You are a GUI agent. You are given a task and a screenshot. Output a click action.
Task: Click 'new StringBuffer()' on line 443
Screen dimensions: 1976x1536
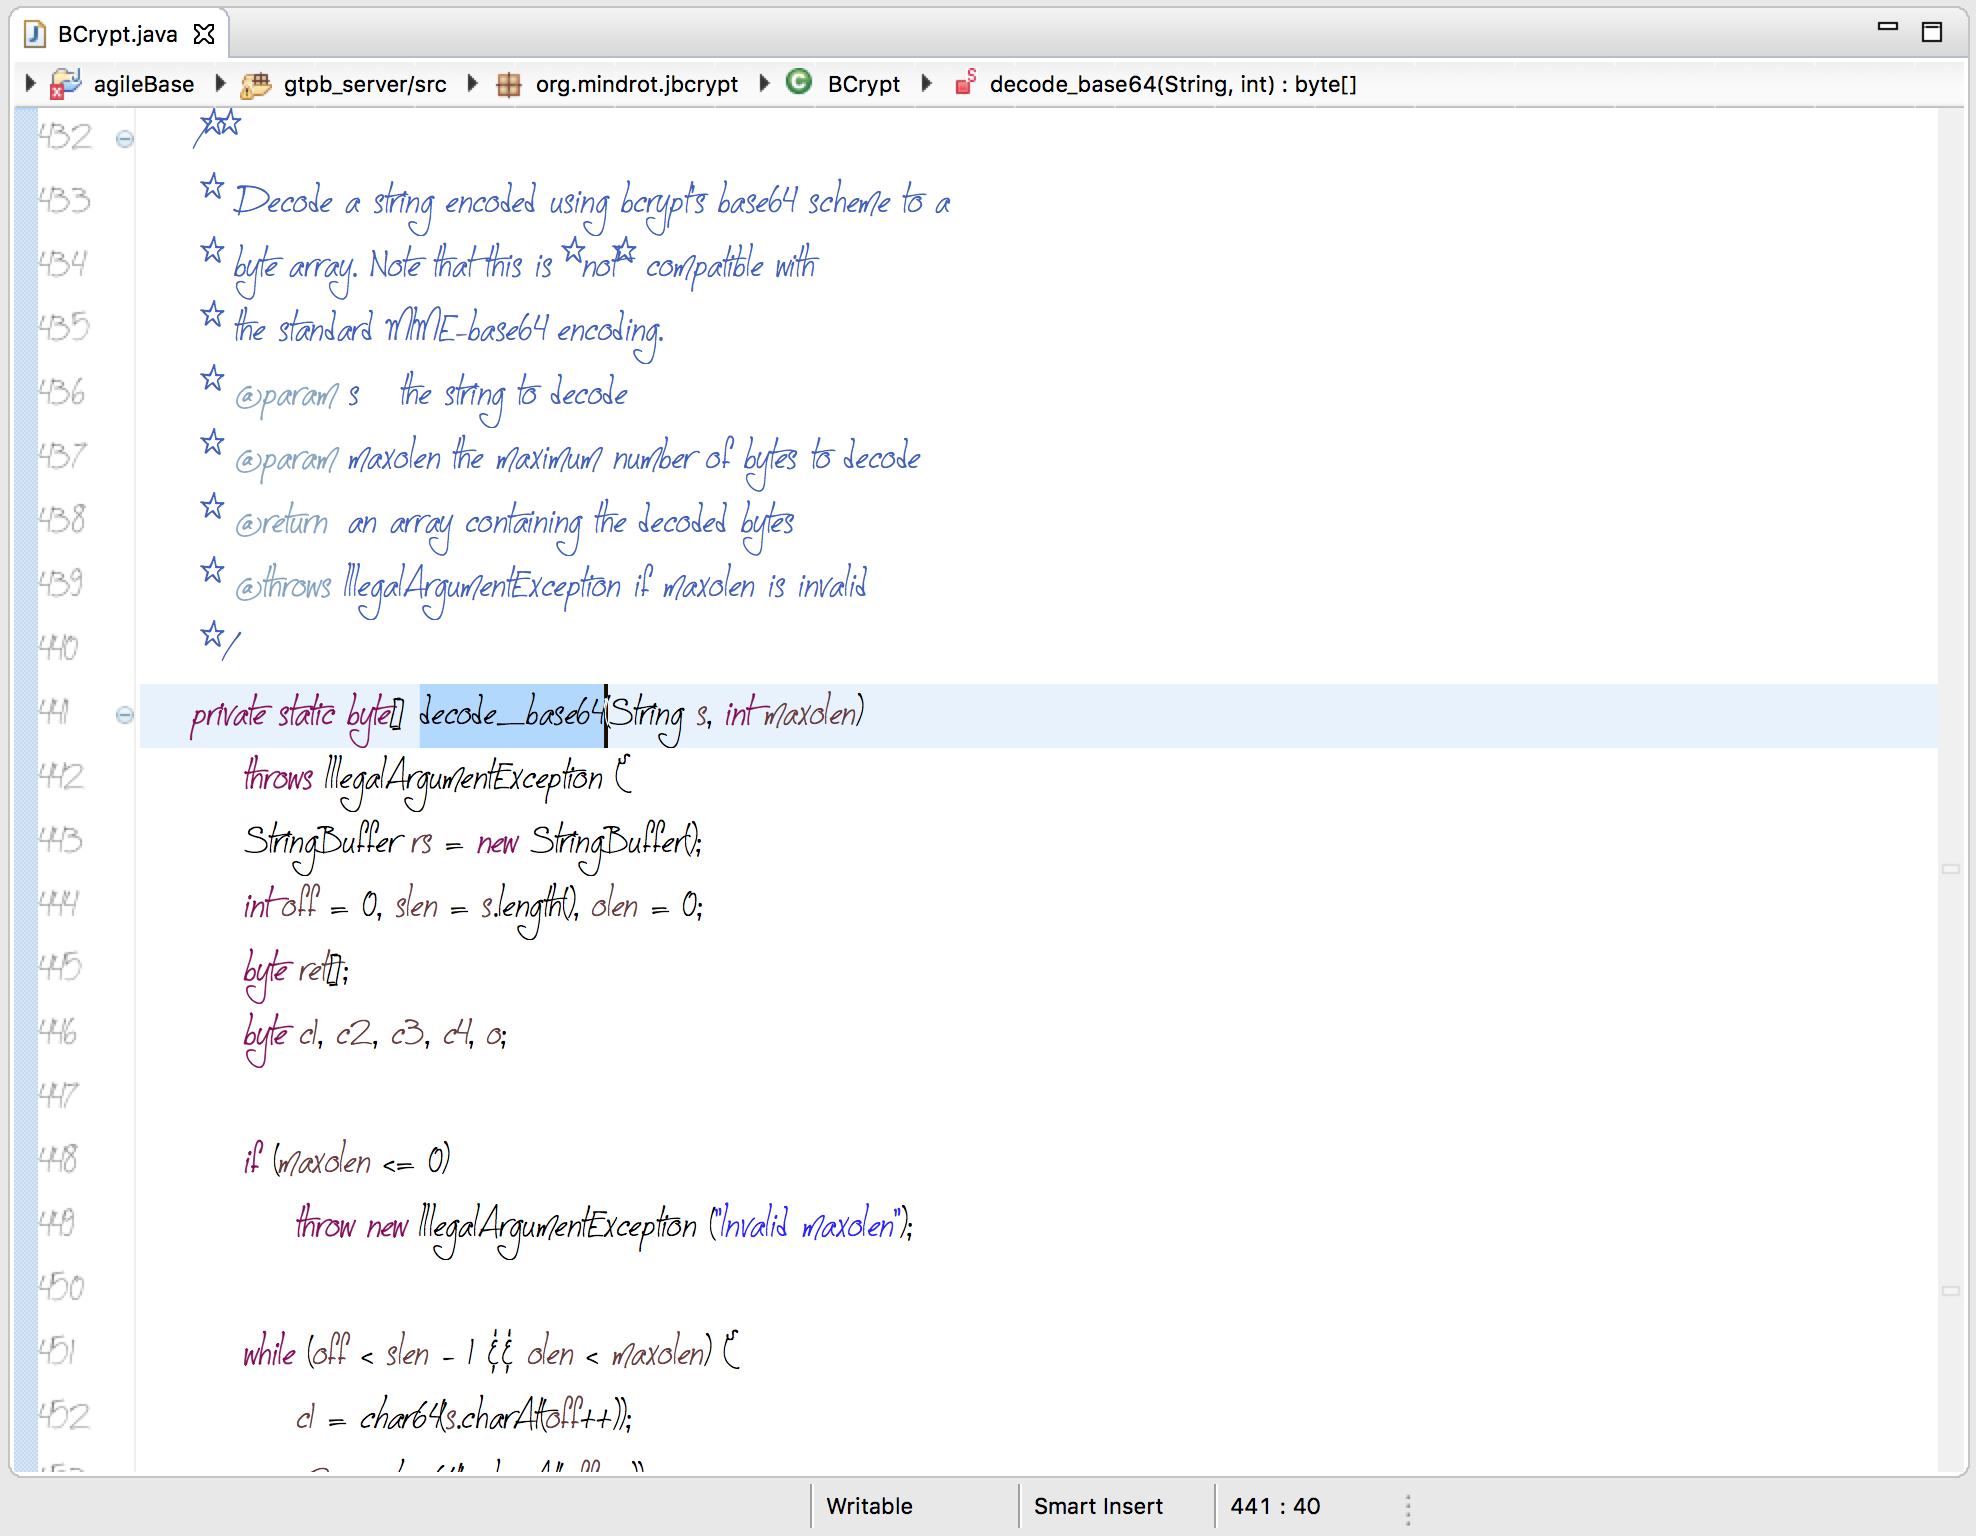[x=588, y=843]
